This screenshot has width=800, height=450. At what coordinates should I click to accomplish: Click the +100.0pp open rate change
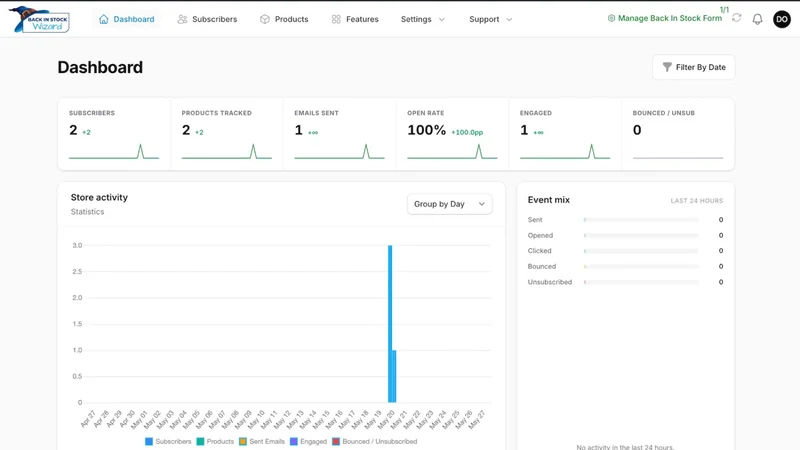467,132
